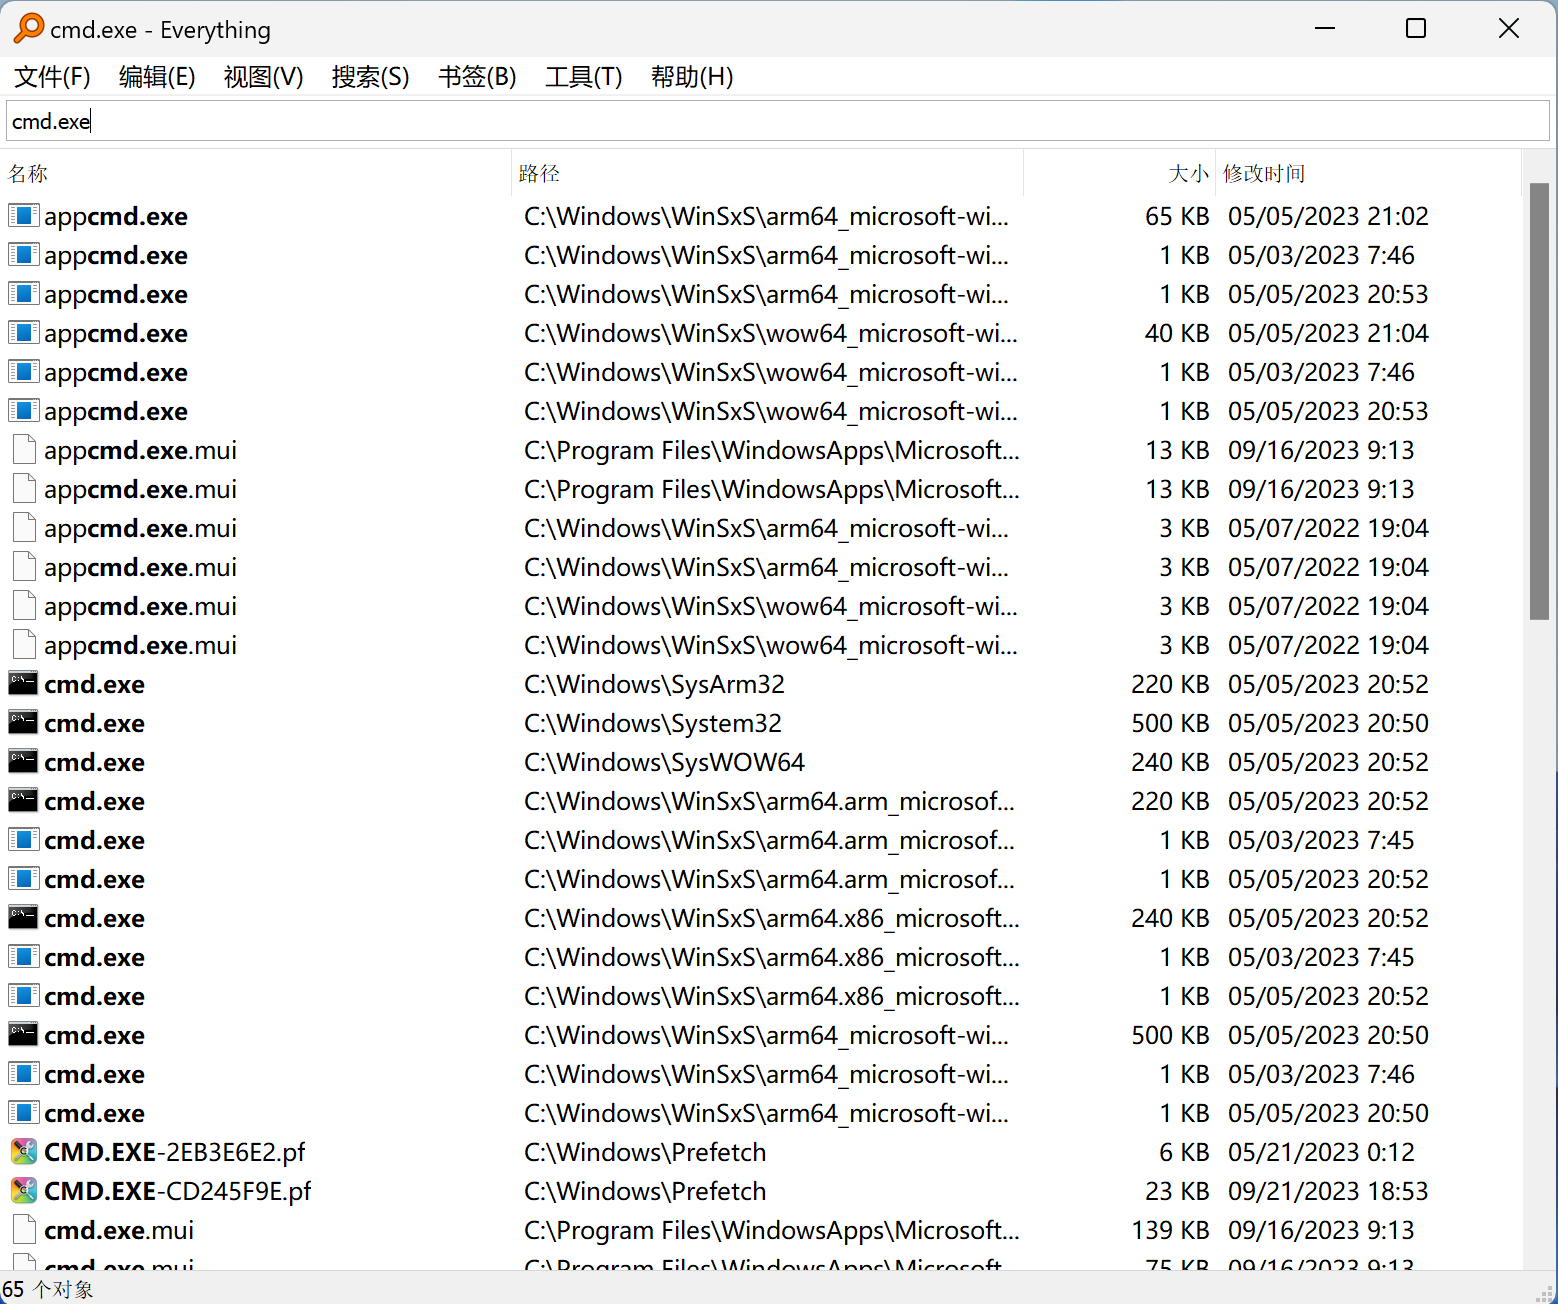This screenshot has height=1304, width=1558.
Task: Open the 搜索(S) menu
Action: (x=370, y=77)
